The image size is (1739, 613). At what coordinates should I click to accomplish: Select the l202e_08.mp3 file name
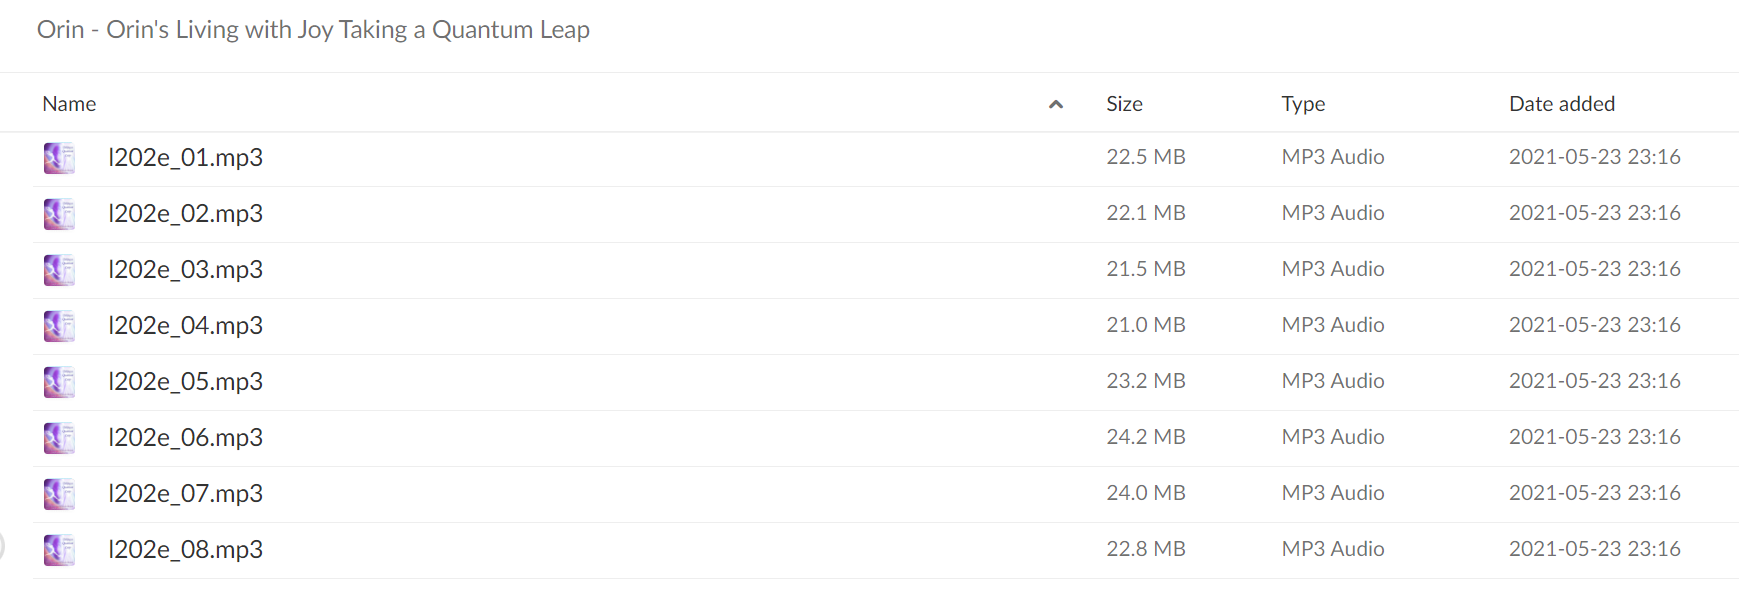[x=186, y=550]
